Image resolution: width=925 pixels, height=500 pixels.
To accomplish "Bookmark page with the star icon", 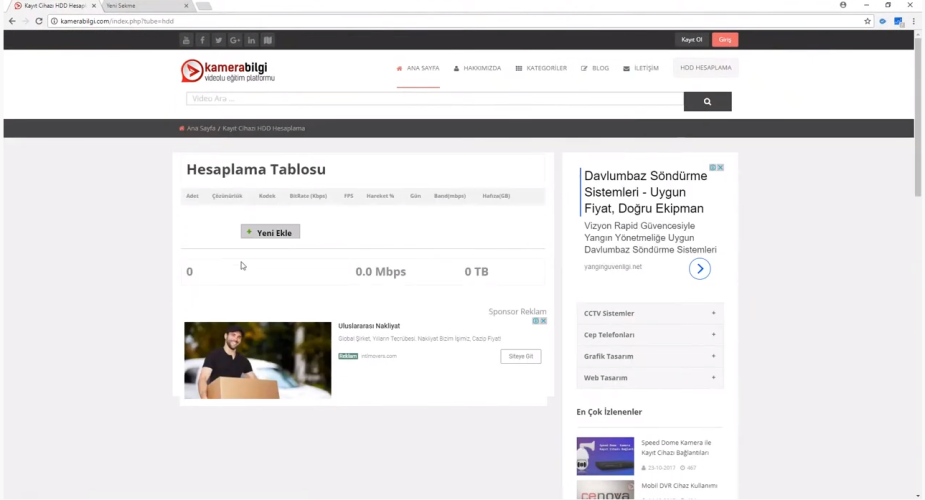I will coord(868,21).
